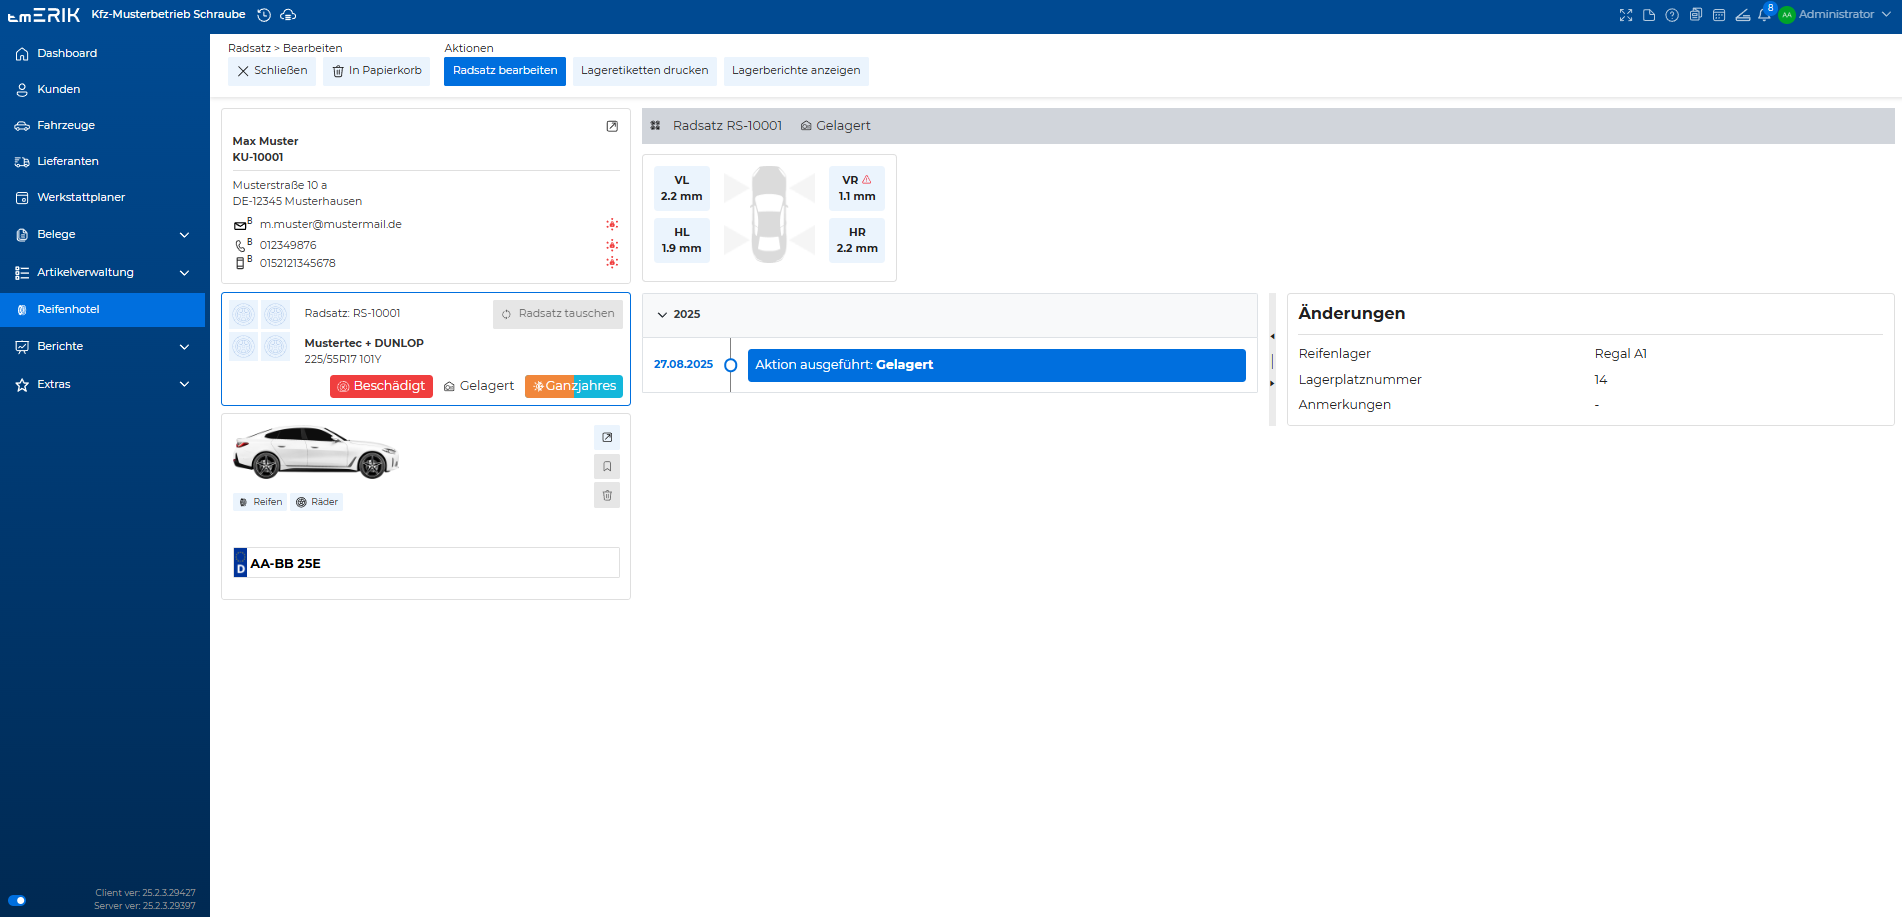Click Lageretiketten drucken button

pos(644,71)
